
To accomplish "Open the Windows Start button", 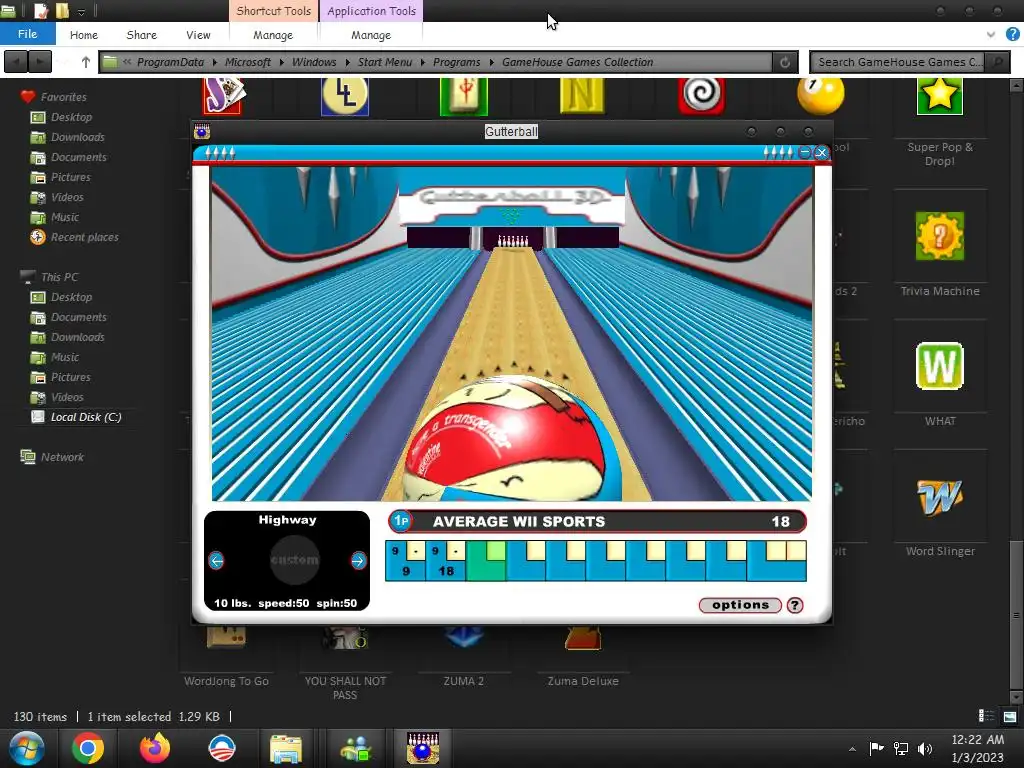I will 27,748.
